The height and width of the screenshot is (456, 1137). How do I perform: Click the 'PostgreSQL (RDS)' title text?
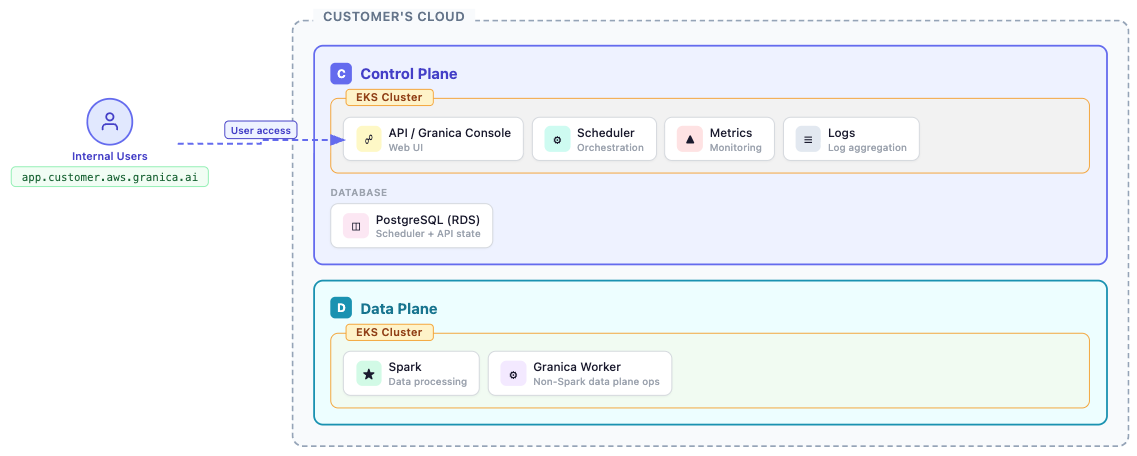428,220
